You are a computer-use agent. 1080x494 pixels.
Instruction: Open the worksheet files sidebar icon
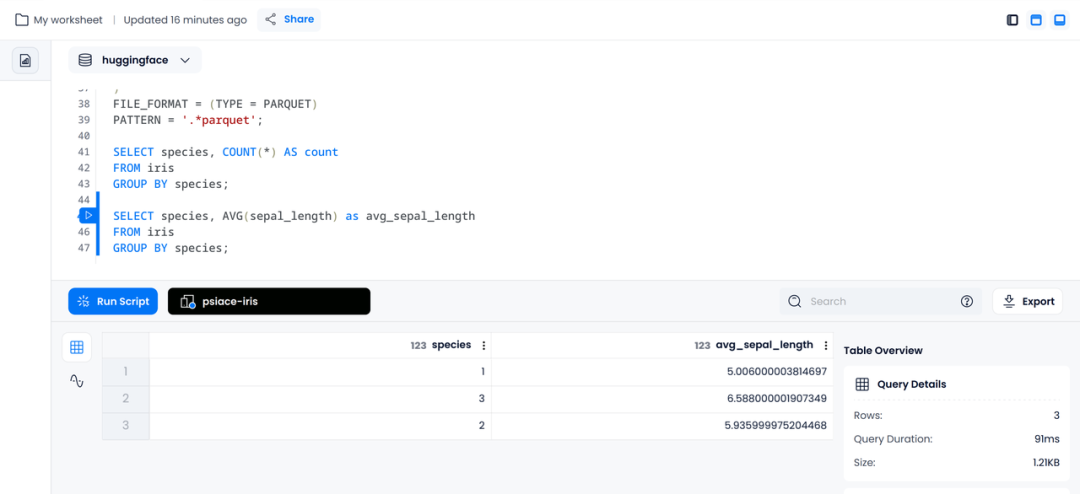[x=25, y=60]
